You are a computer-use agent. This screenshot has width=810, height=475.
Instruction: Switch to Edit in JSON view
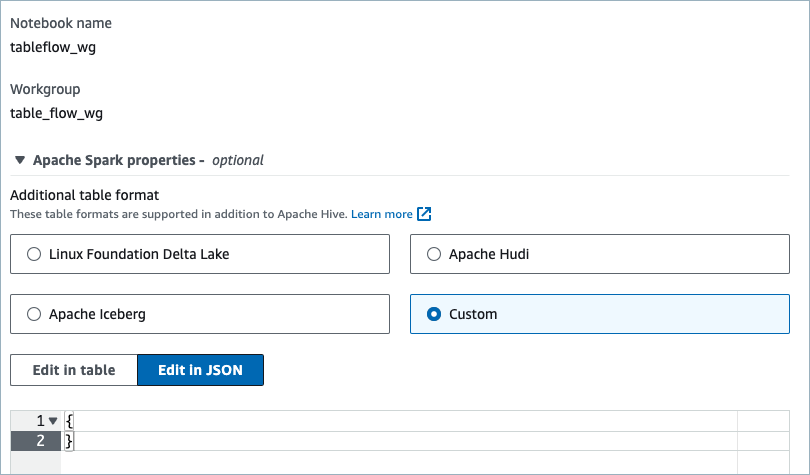click(200, 370)
